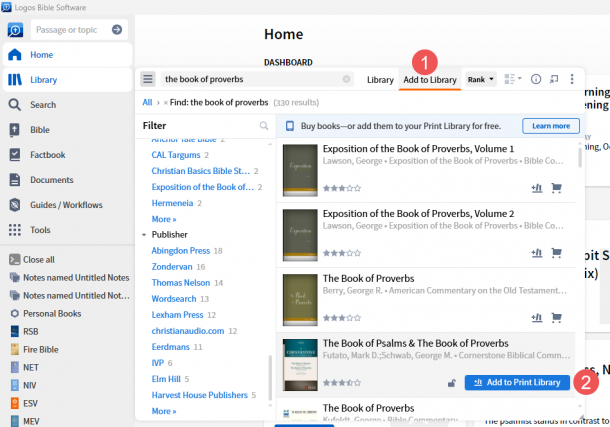Click the info icon in library toolbar

click(536, 79)
